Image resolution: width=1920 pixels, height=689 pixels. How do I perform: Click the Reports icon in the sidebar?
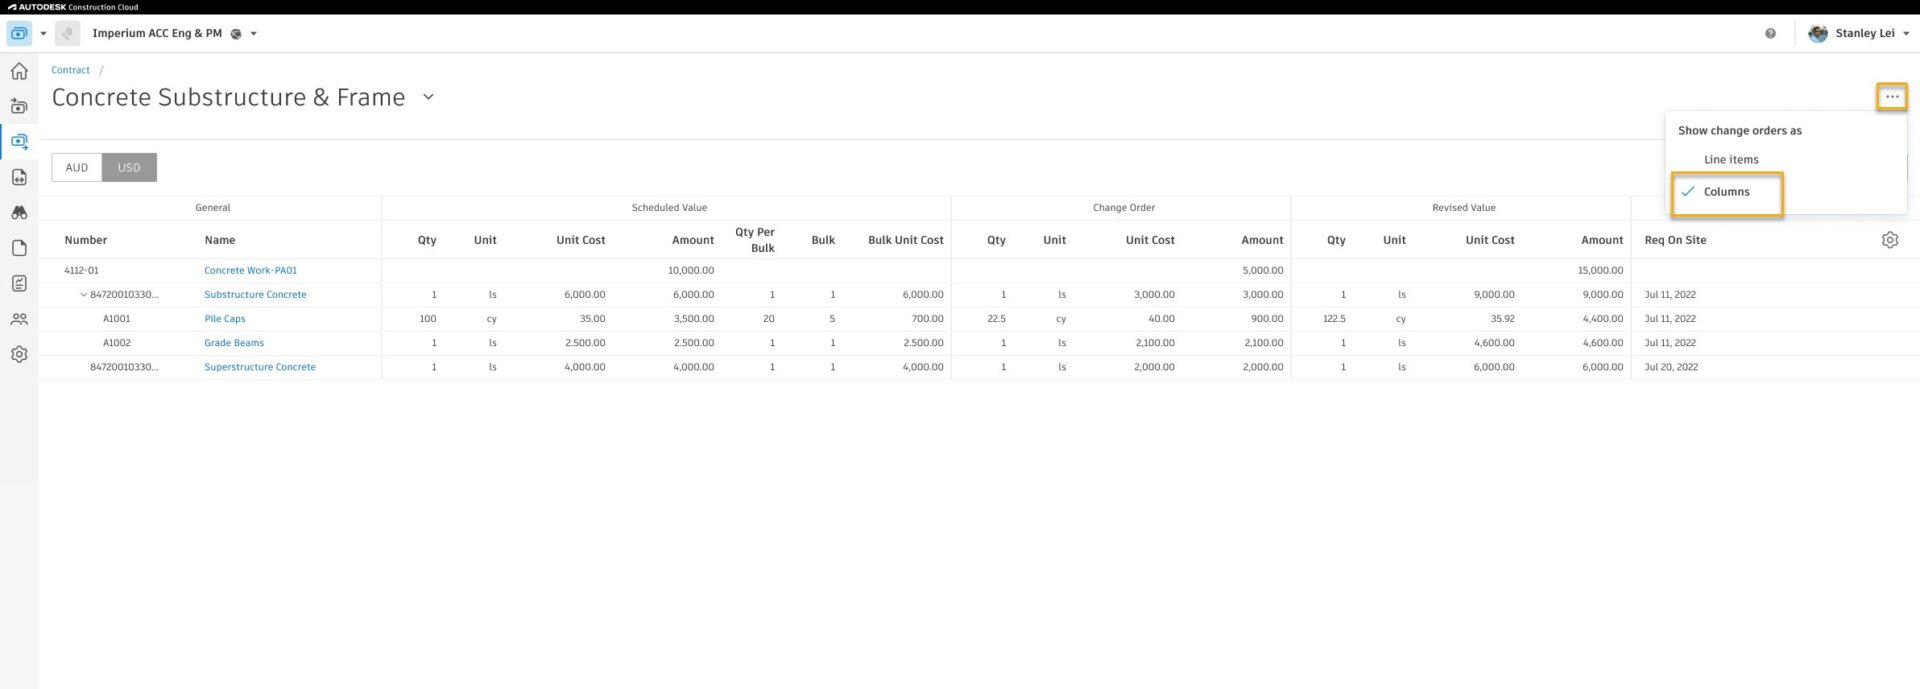pyautogui.click(x=19, y=284)
